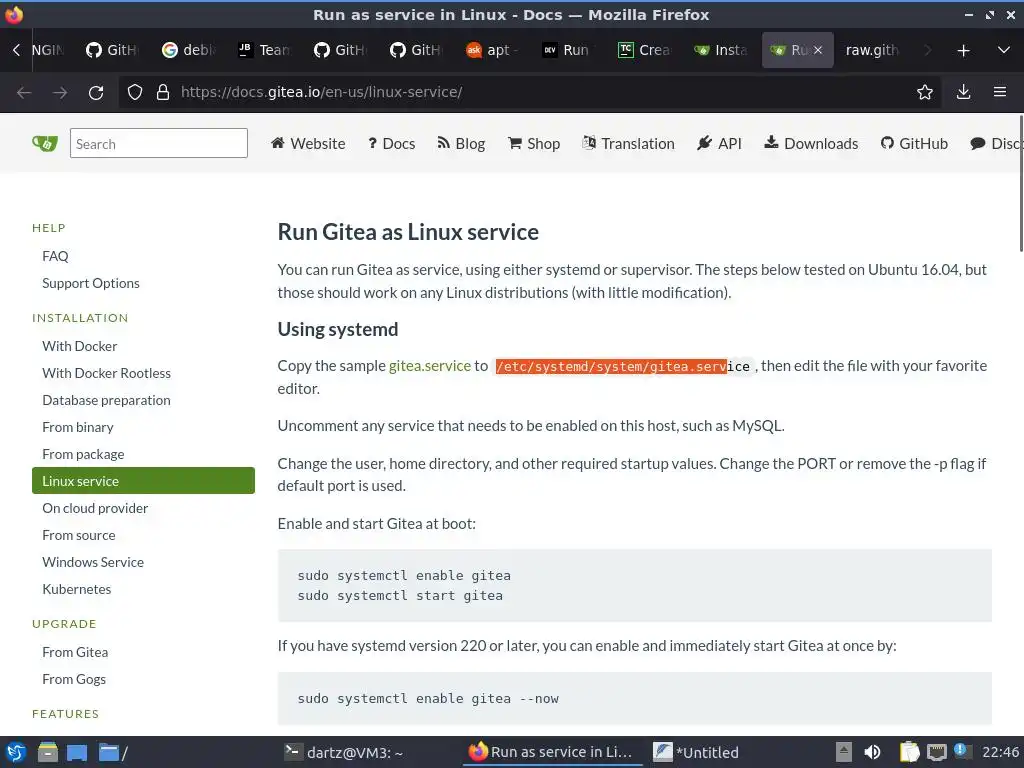
Task: Click the volume speaker tray icon
Action: click(x=872, y=752)
